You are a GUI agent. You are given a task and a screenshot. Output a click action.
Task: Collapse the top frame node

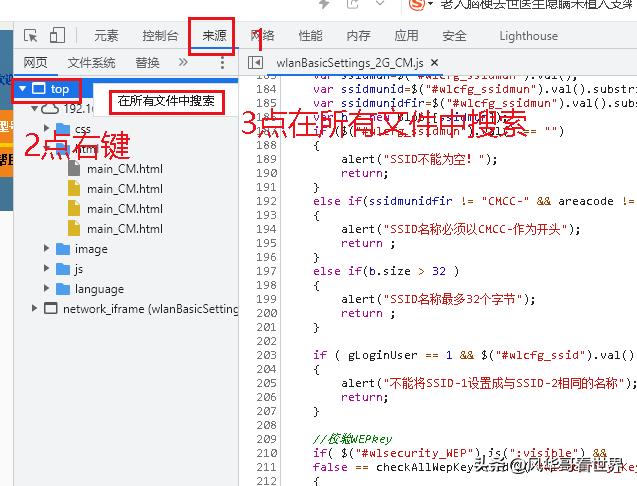pos(22,89)
